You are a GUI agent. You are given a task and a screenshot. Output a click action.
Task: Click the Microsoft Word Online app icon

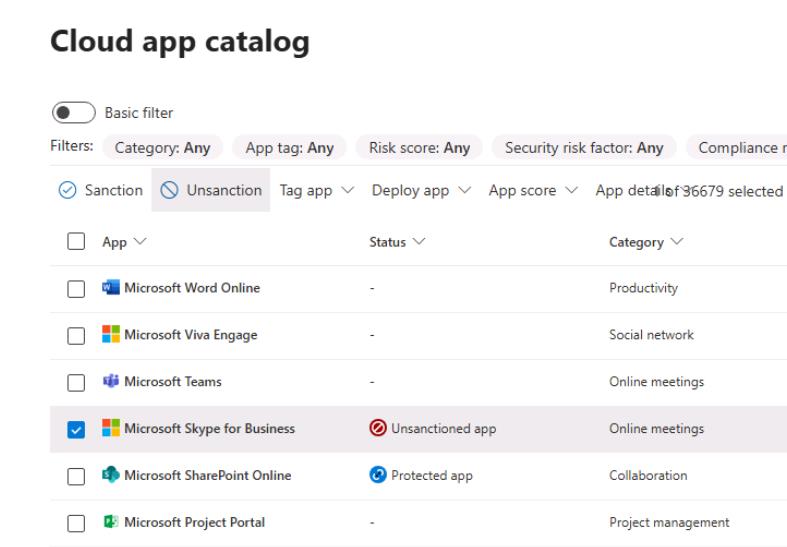tap(109, 289)
